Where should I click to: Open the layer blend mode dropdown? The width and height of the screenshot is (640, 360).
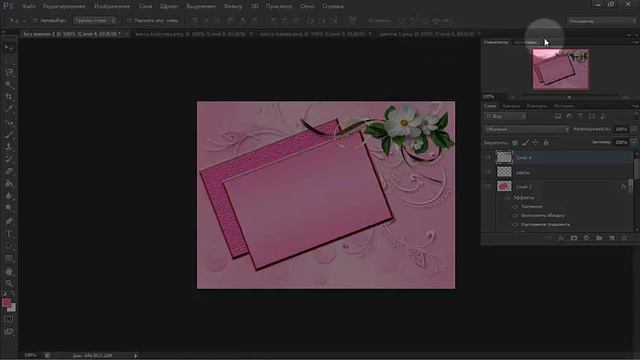(x=527, y=129)
